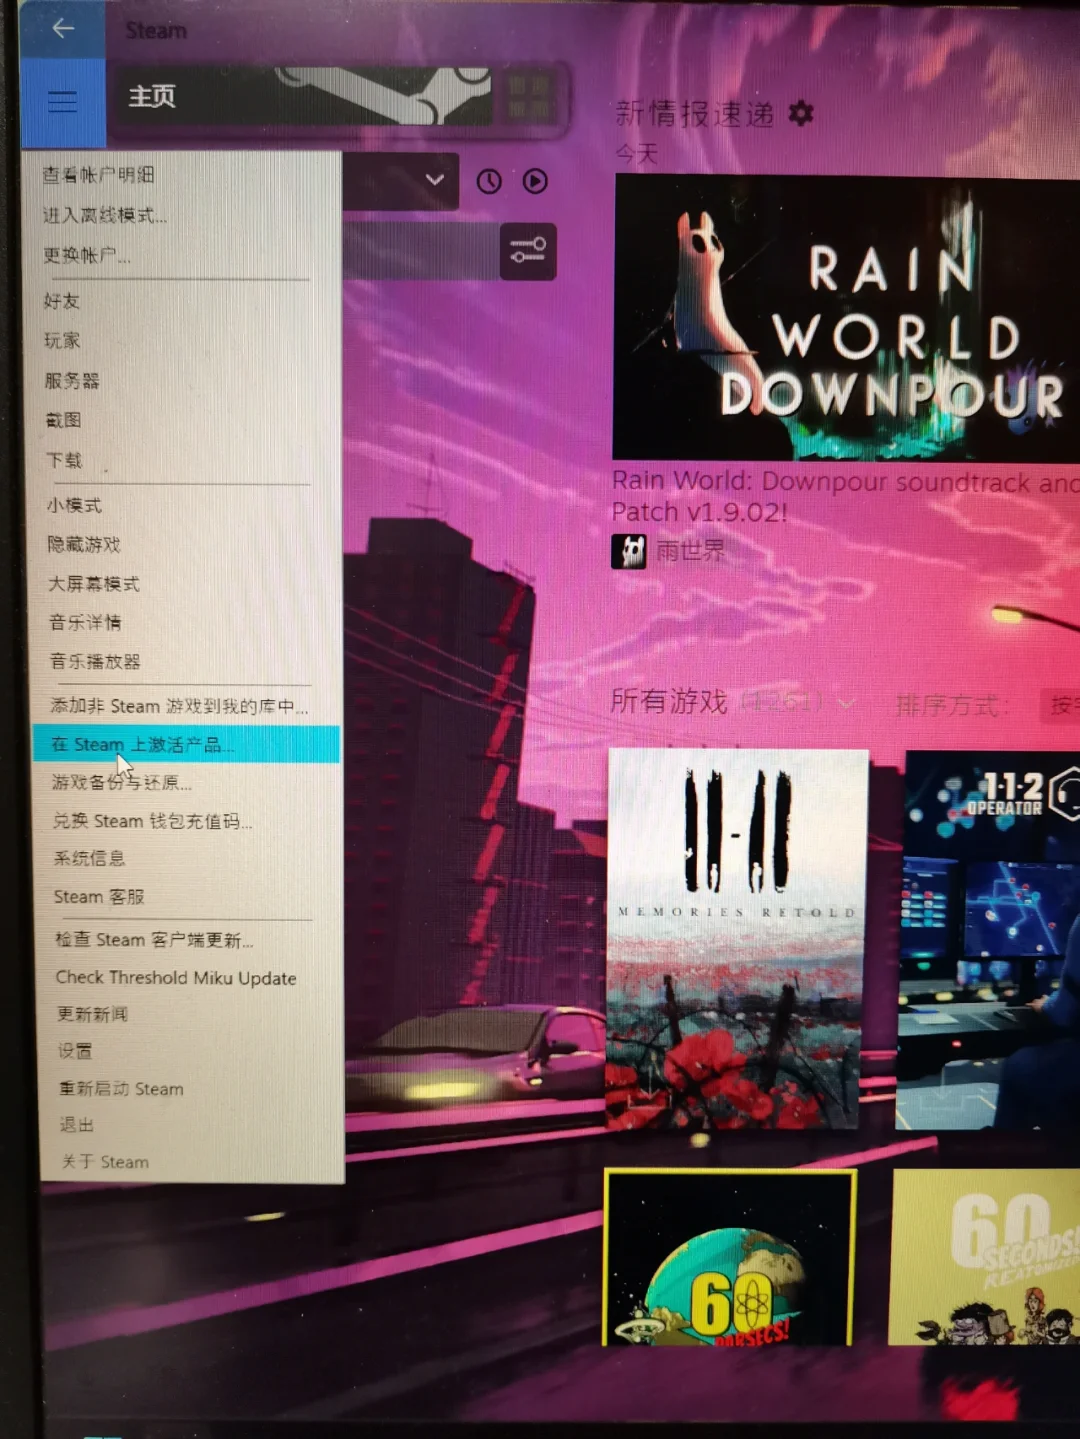The width and height of the screenshot is (1080, 1439).
Task: Click the library search field
Action: (420, 251)
